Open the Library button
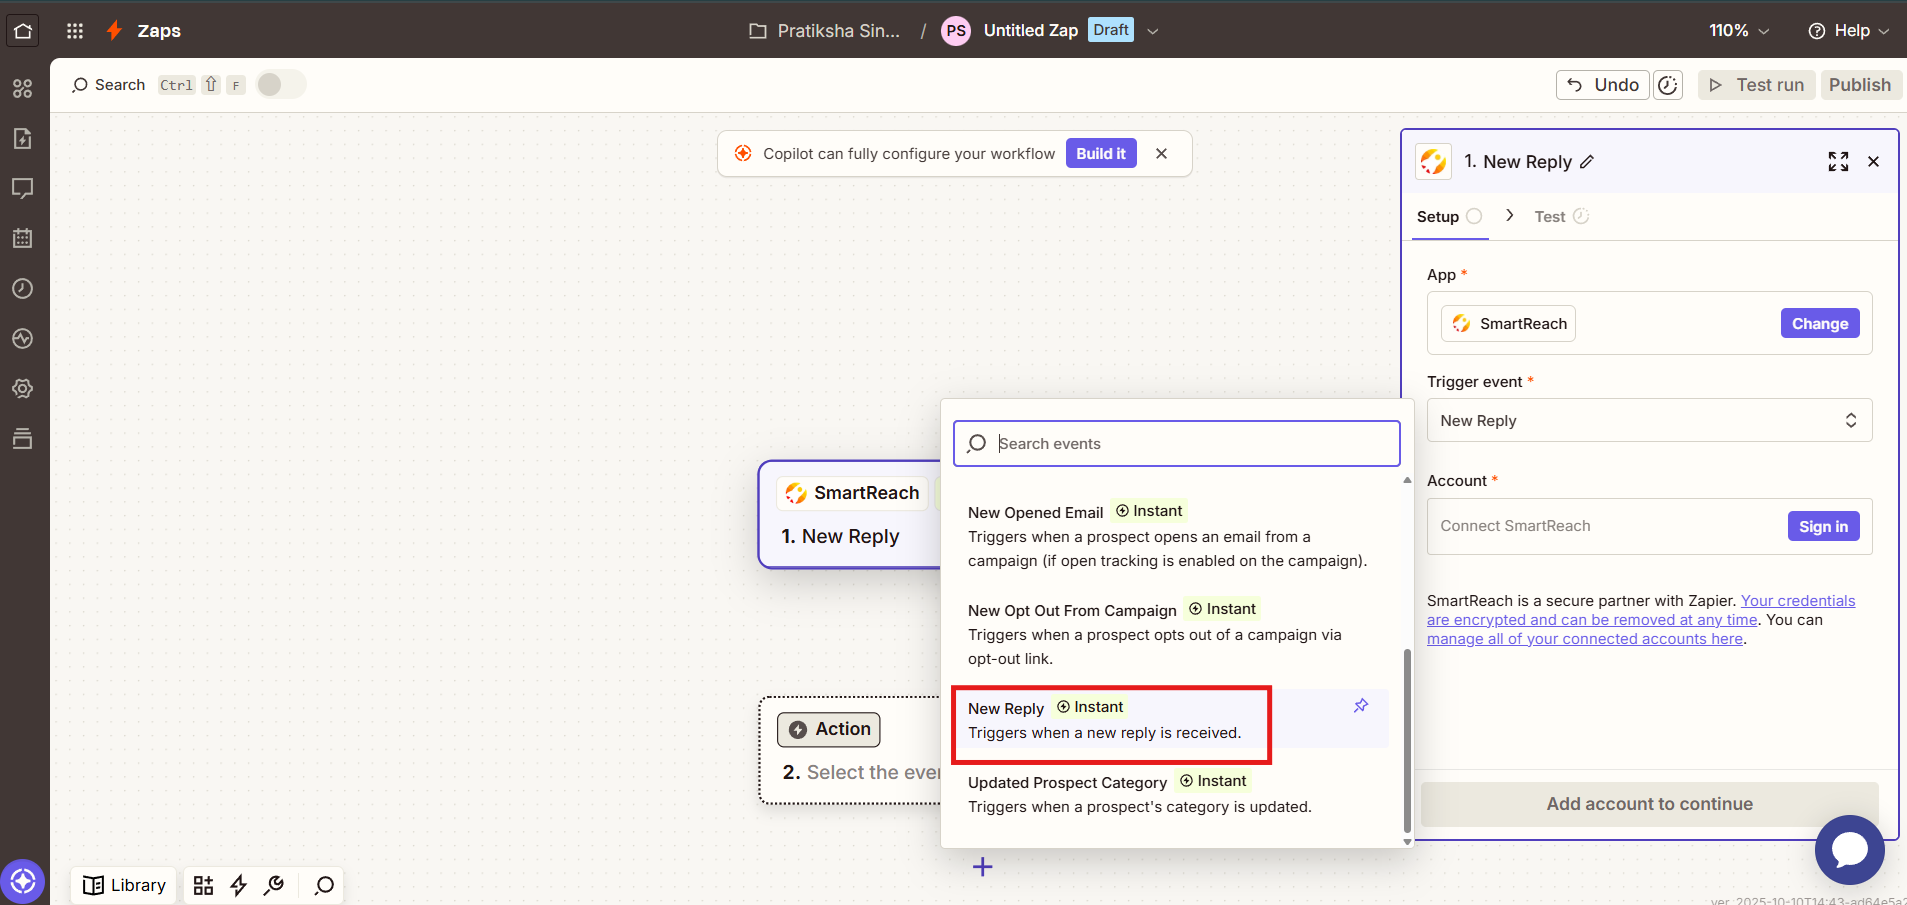Screen dimensions: 1907x905 tap(125, 886)
